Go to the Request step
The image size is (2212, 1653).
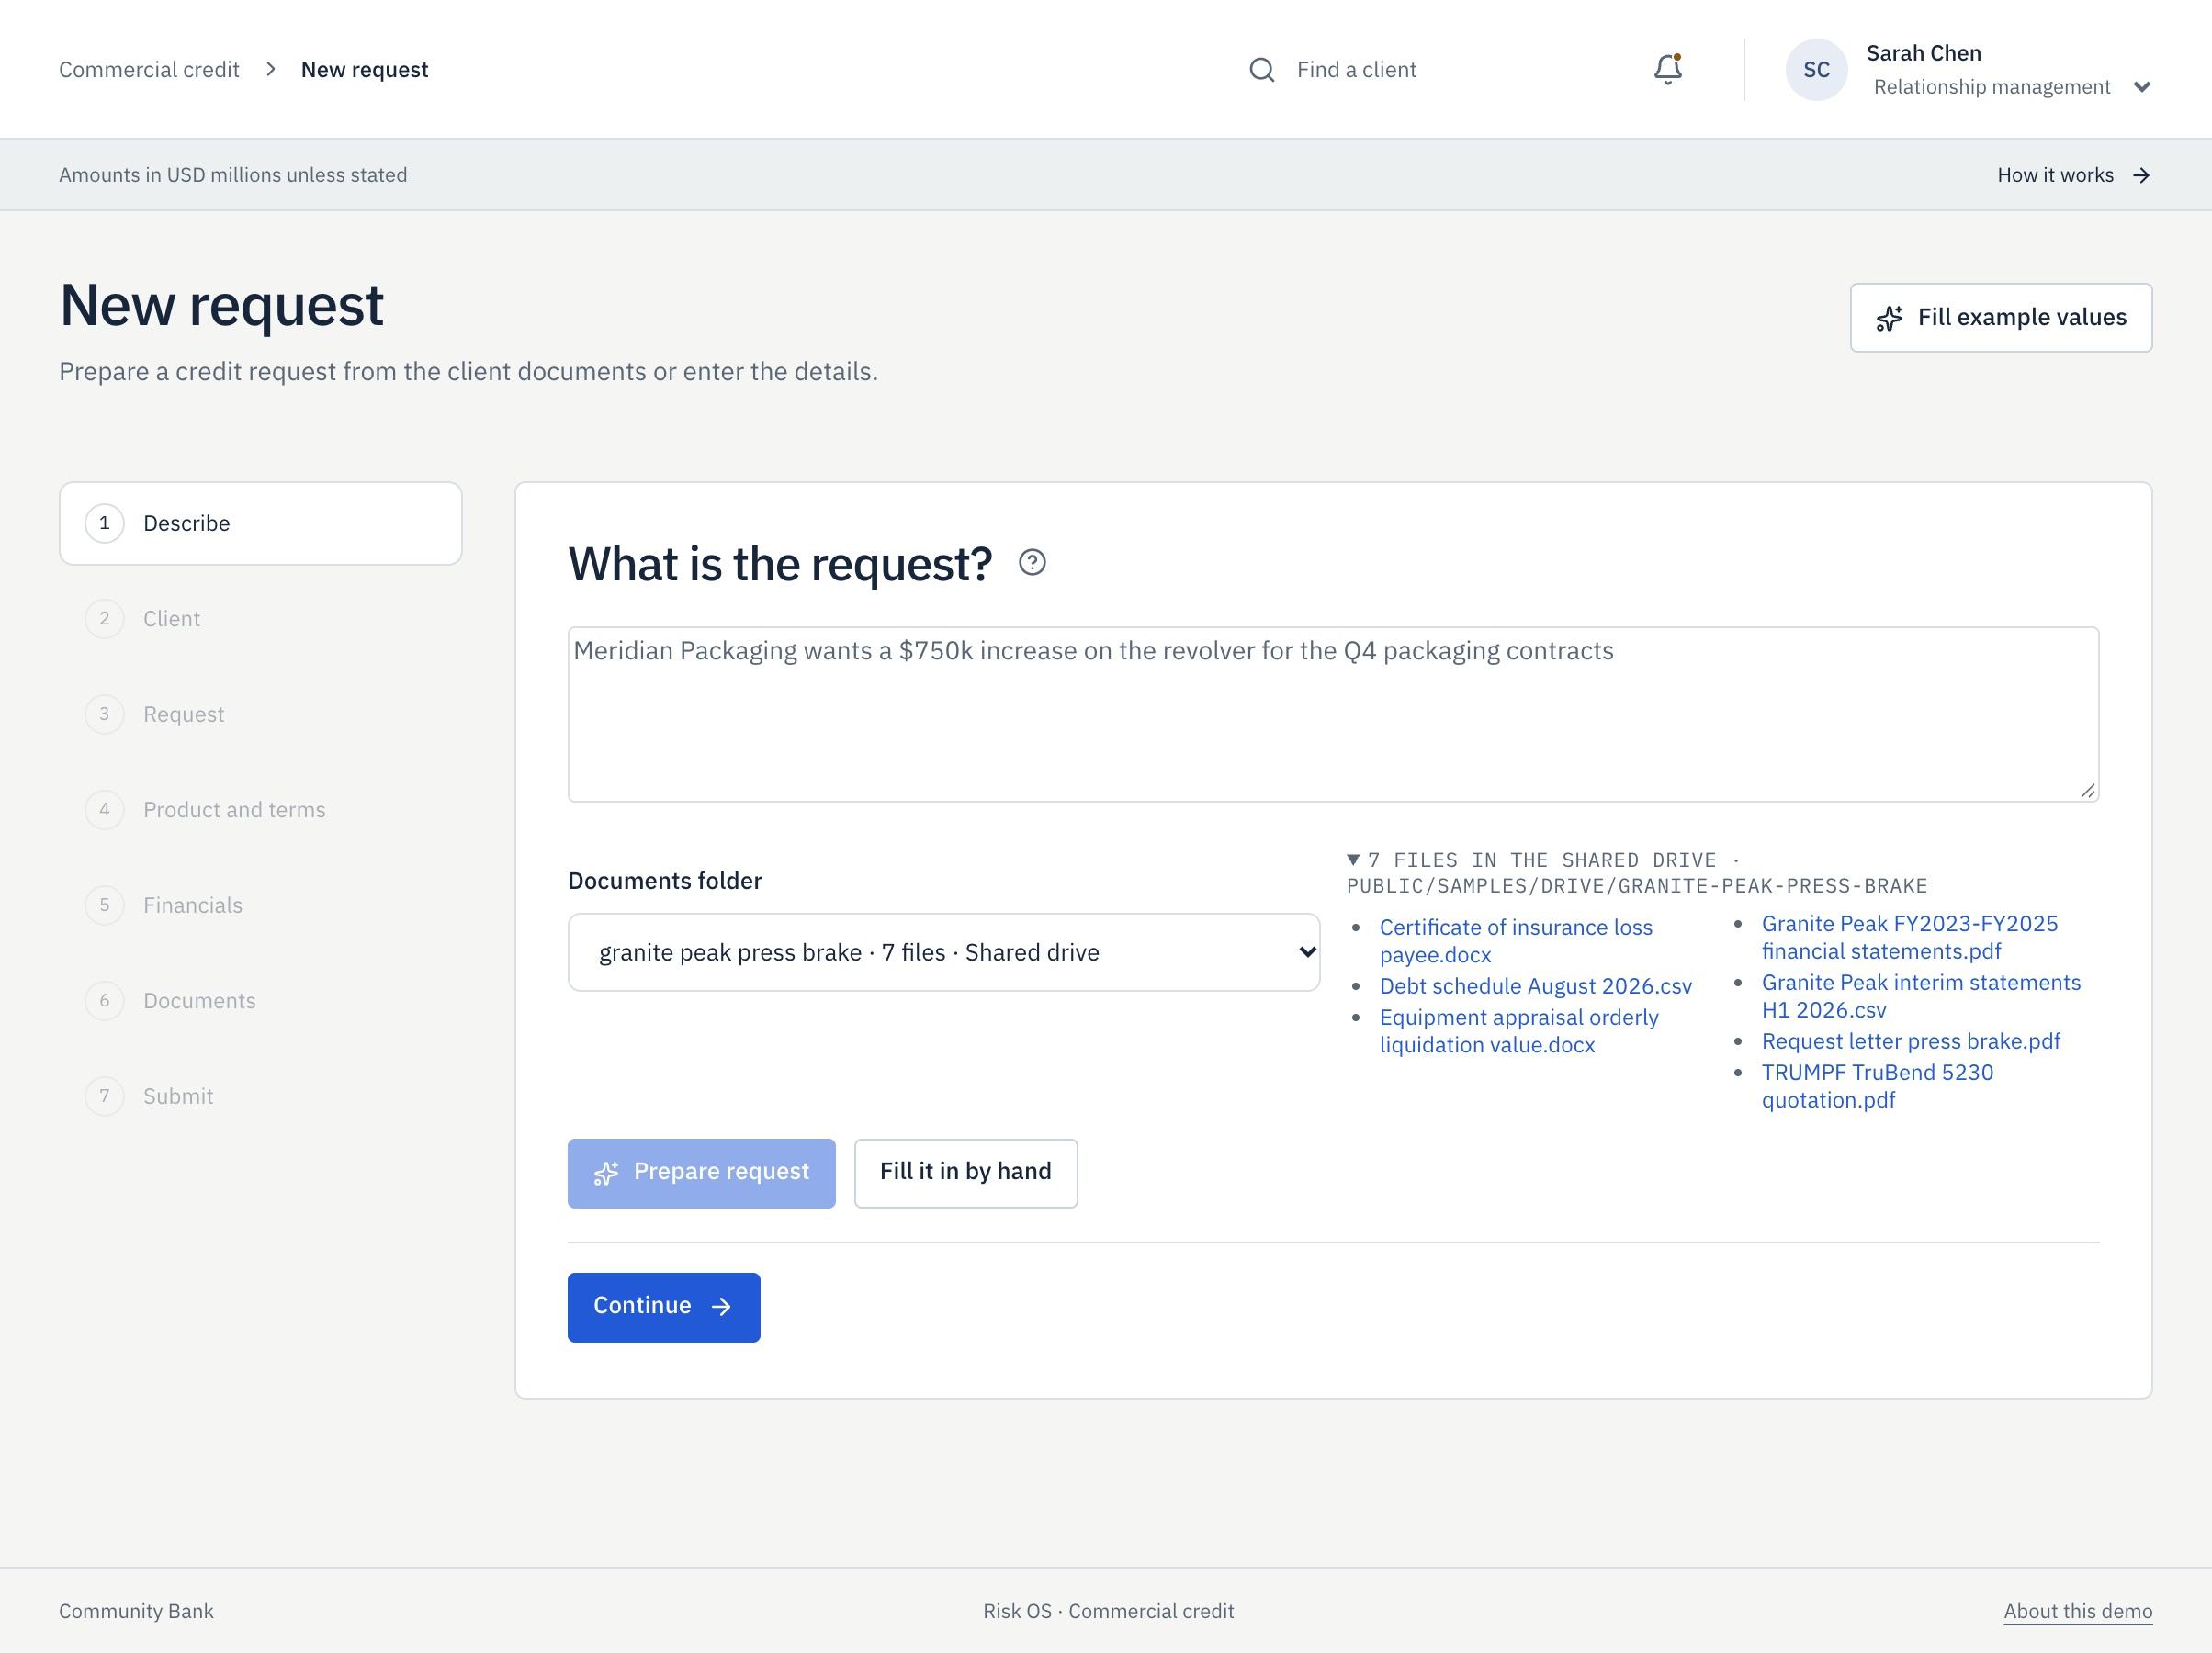click(x=260, y=714)
